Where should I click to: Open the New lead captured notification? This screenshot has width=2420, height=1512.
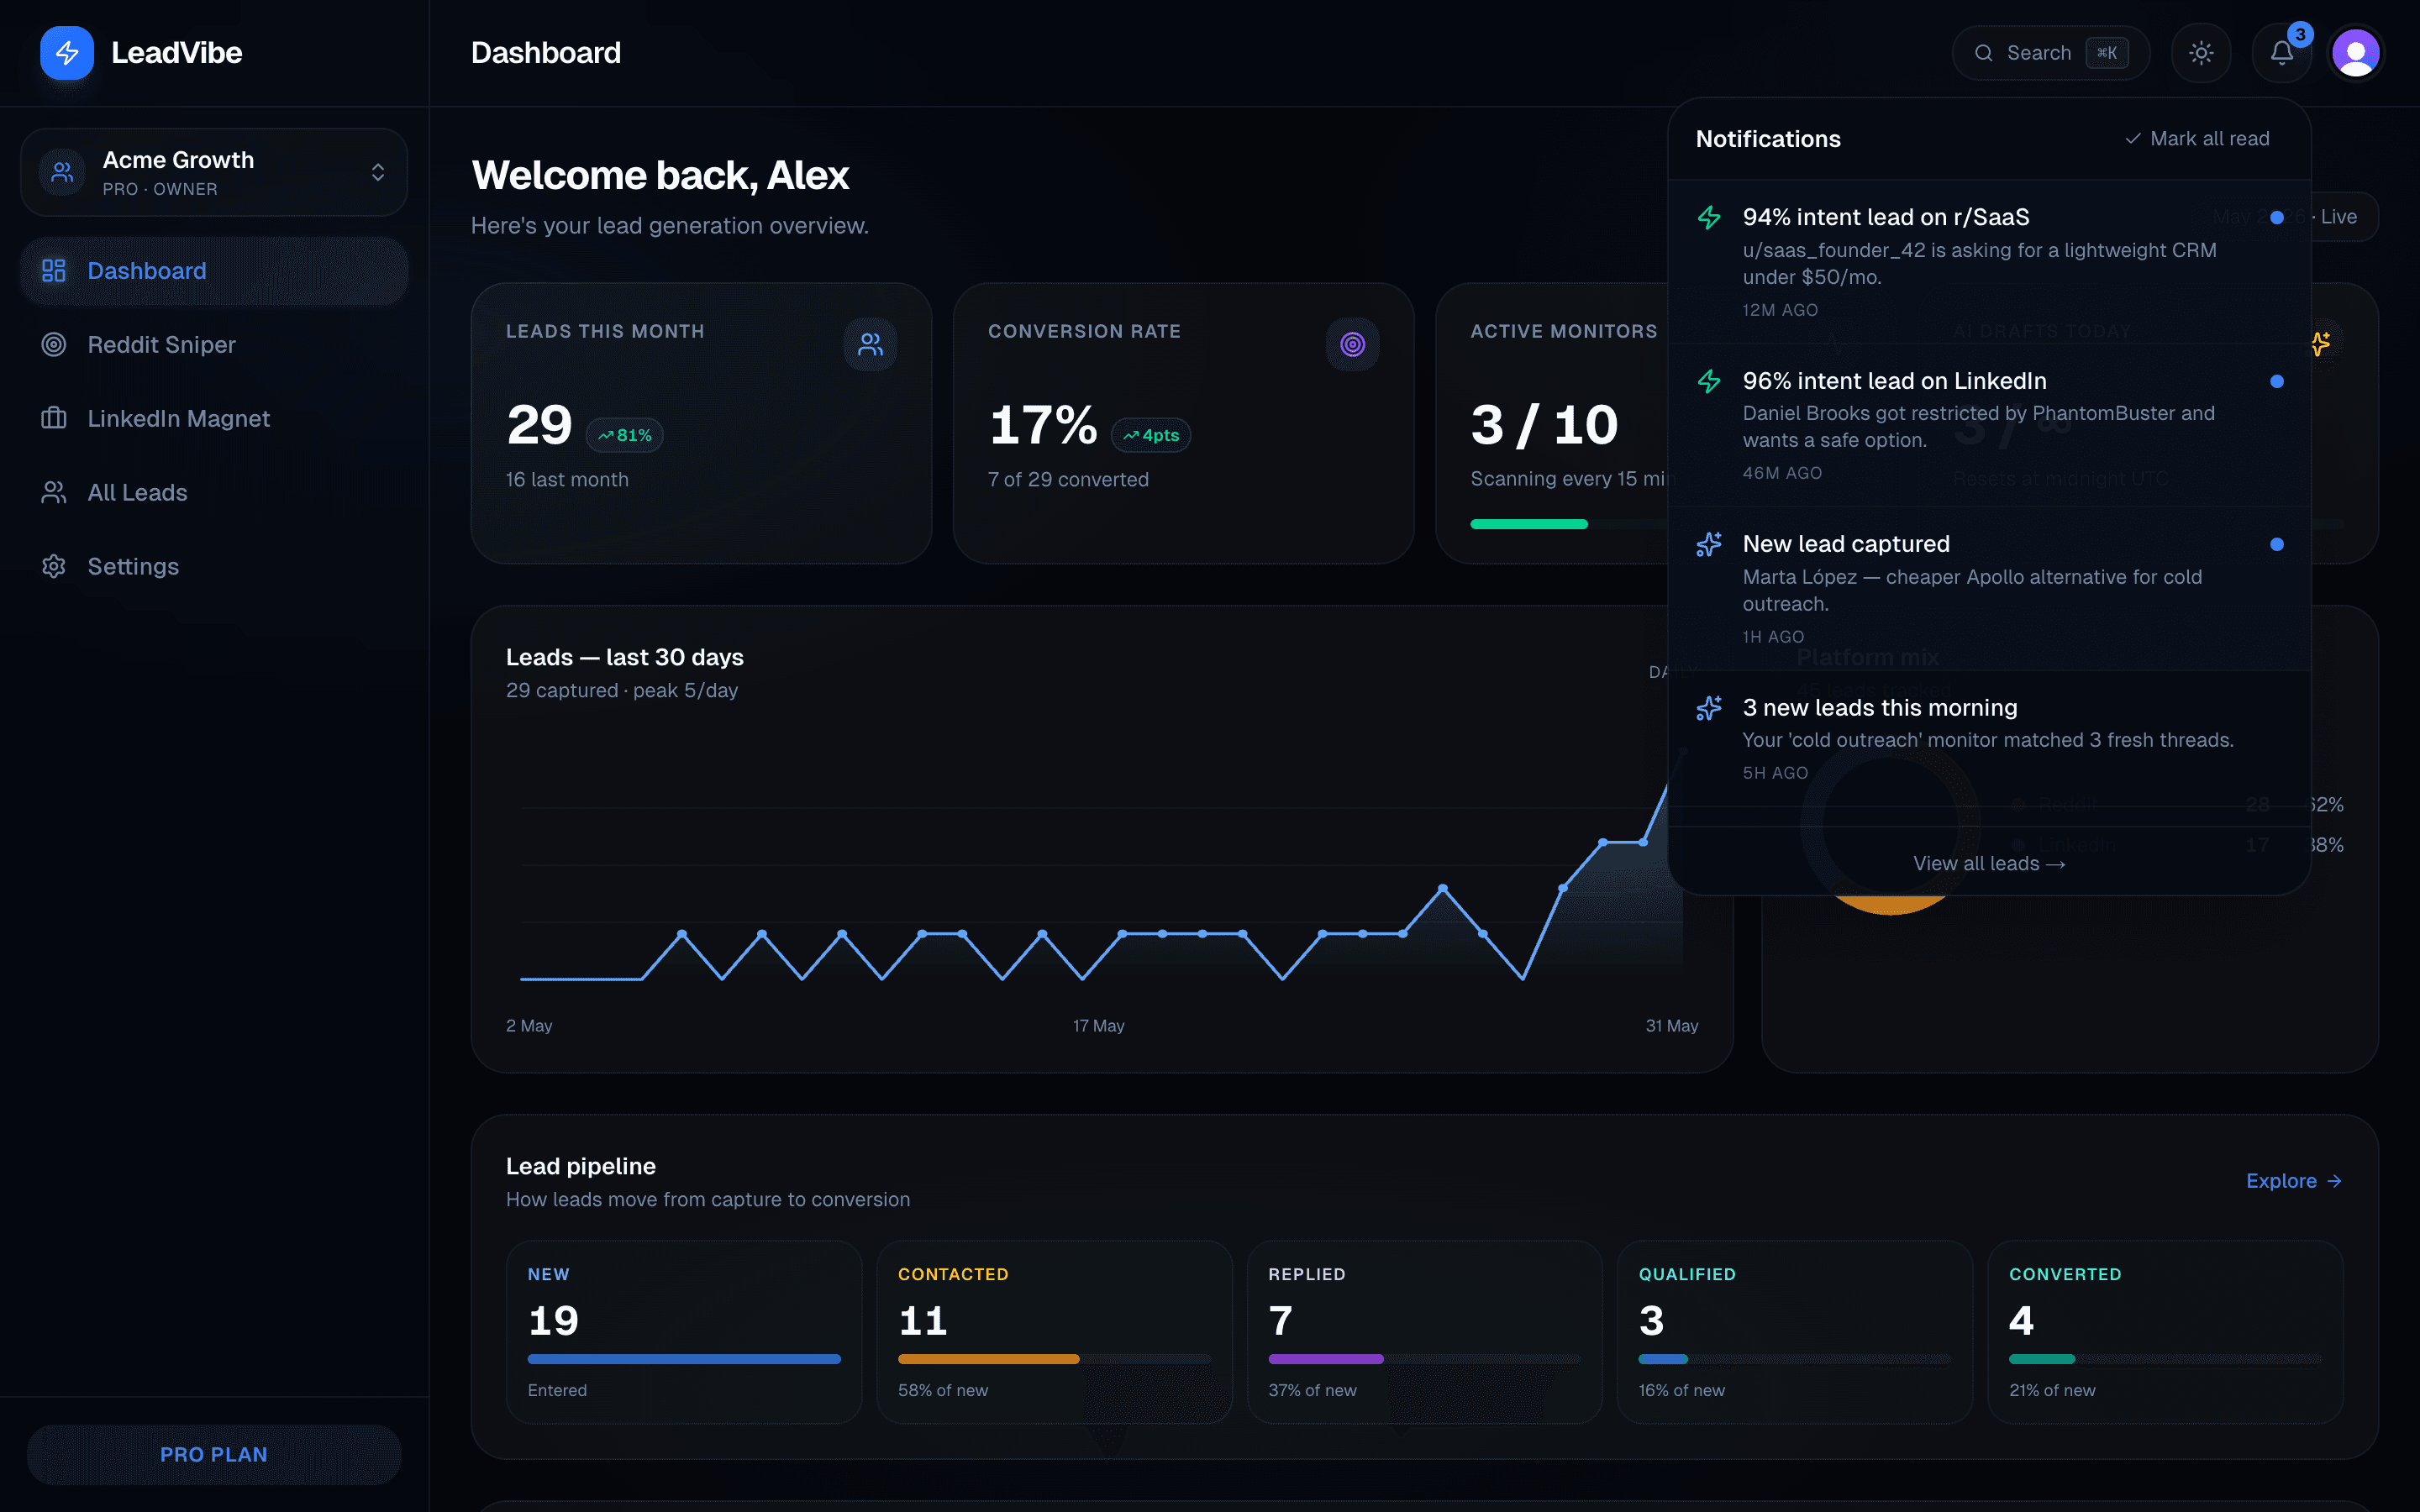(1989, 589)
